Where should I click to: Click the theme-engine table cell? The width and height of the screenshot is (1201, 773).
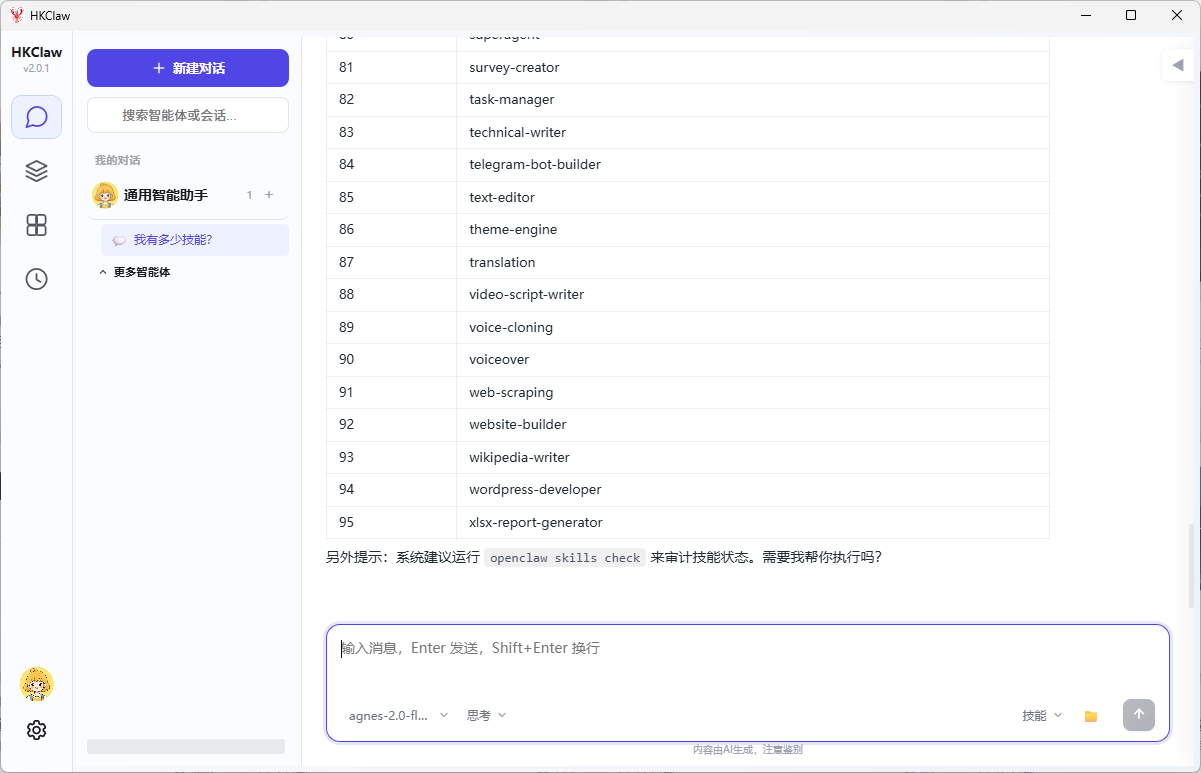[x=753, y=229]
